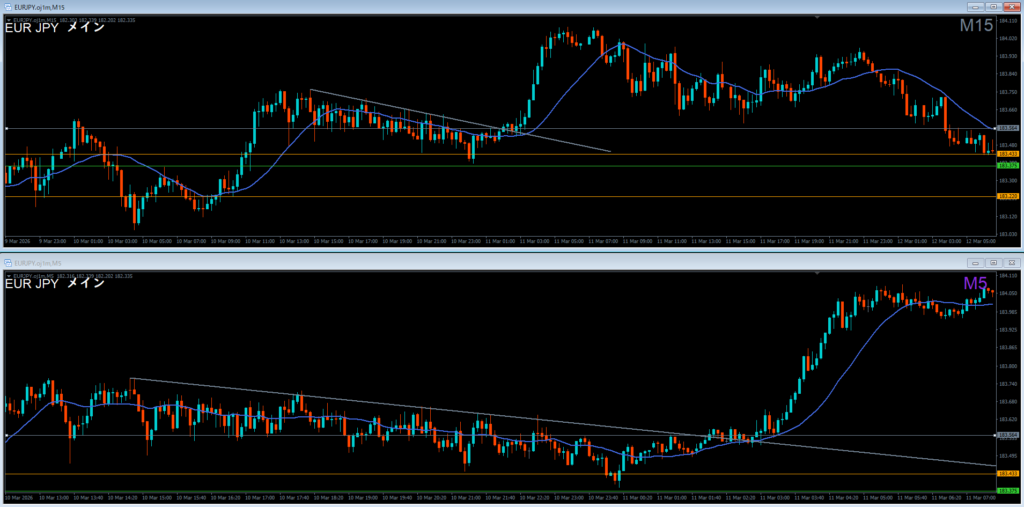
Task: Expand the one-click trading arrow in M5 chart
Action: pyautogui.click(x=9, y=274)
